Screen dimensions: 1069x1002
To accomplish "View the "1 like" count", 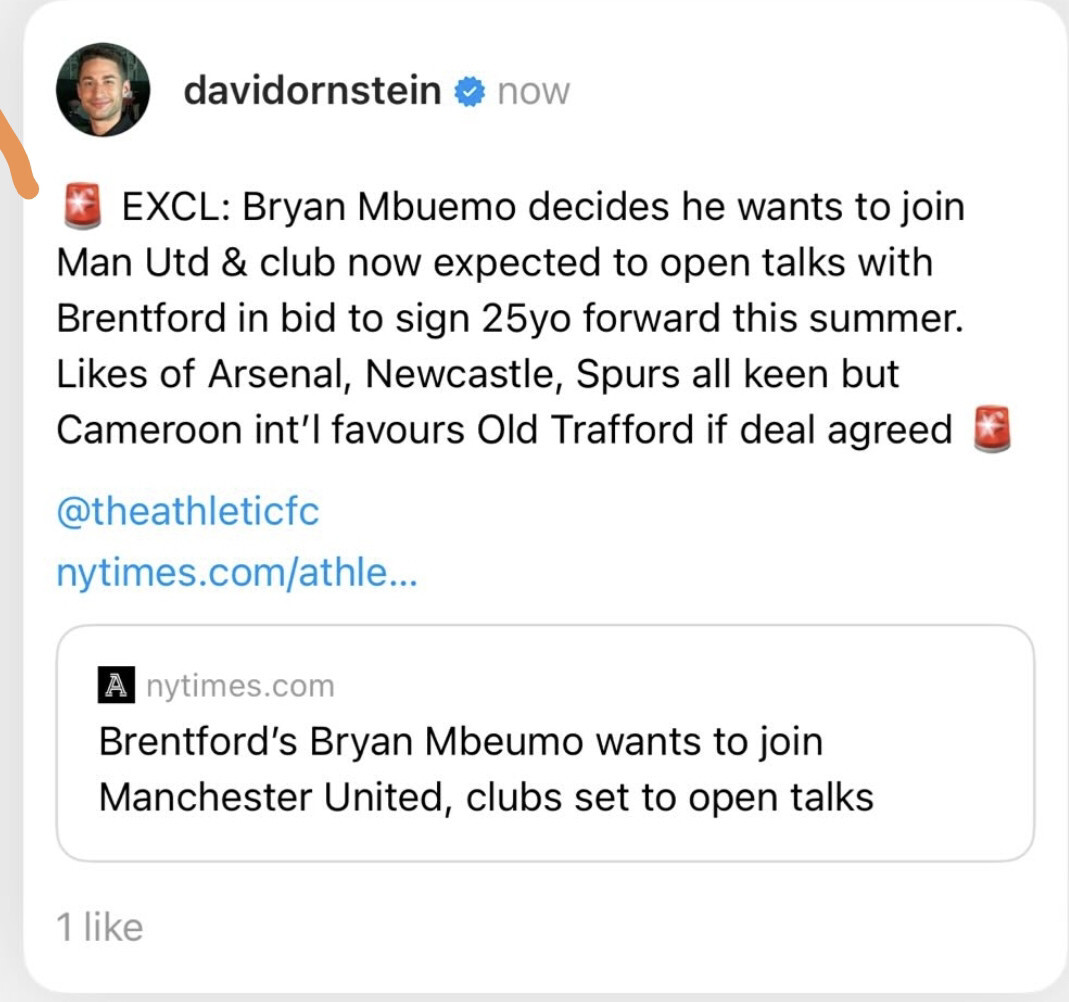I will [x=100, y=927].
